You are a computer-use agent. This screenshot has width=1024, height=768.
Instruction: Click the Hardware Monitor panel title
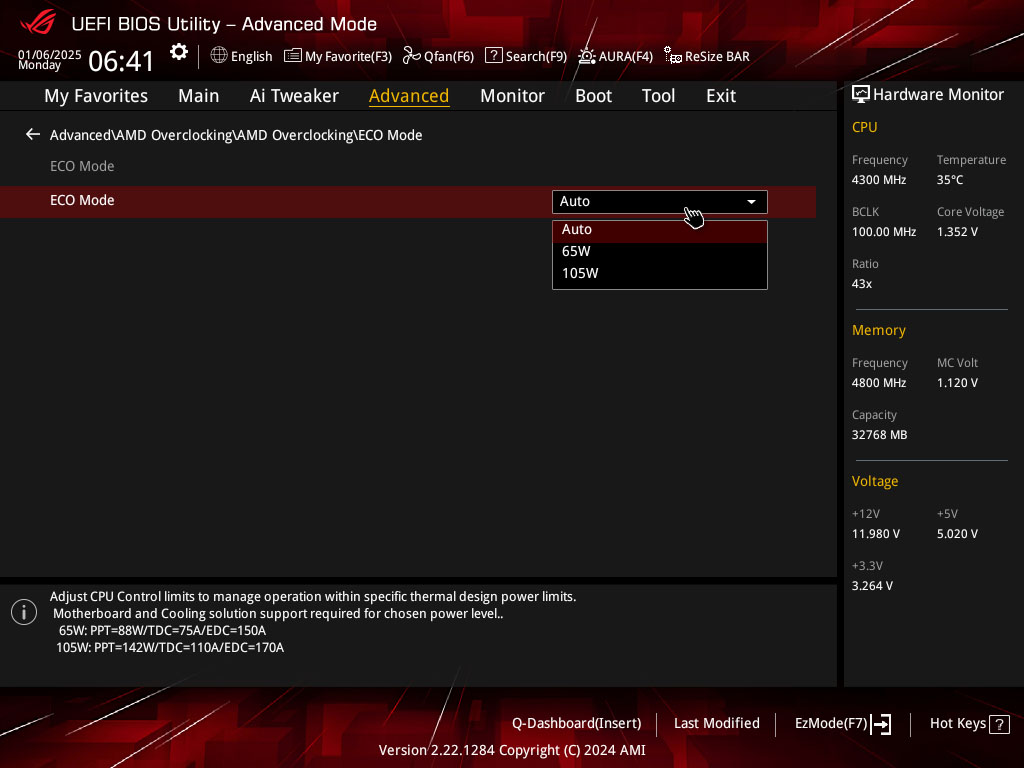(x=938, y=95)
